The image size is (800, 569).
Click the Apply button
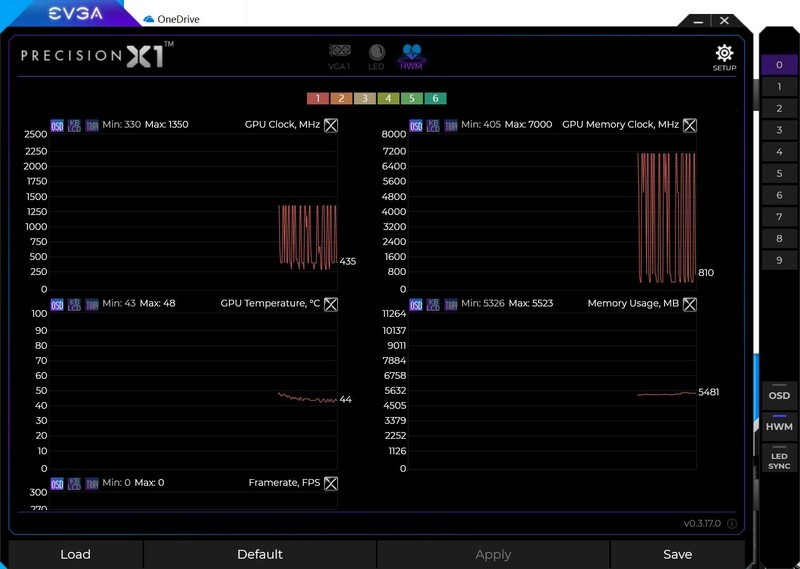[x=493, y=555]
